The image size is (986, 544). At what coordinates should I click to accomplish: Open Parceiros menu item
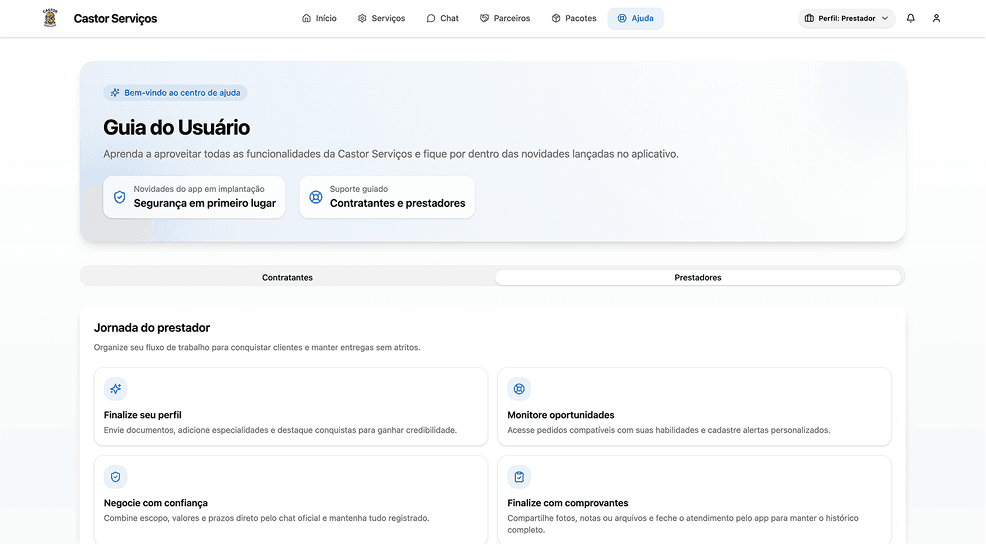click(506, 18)
